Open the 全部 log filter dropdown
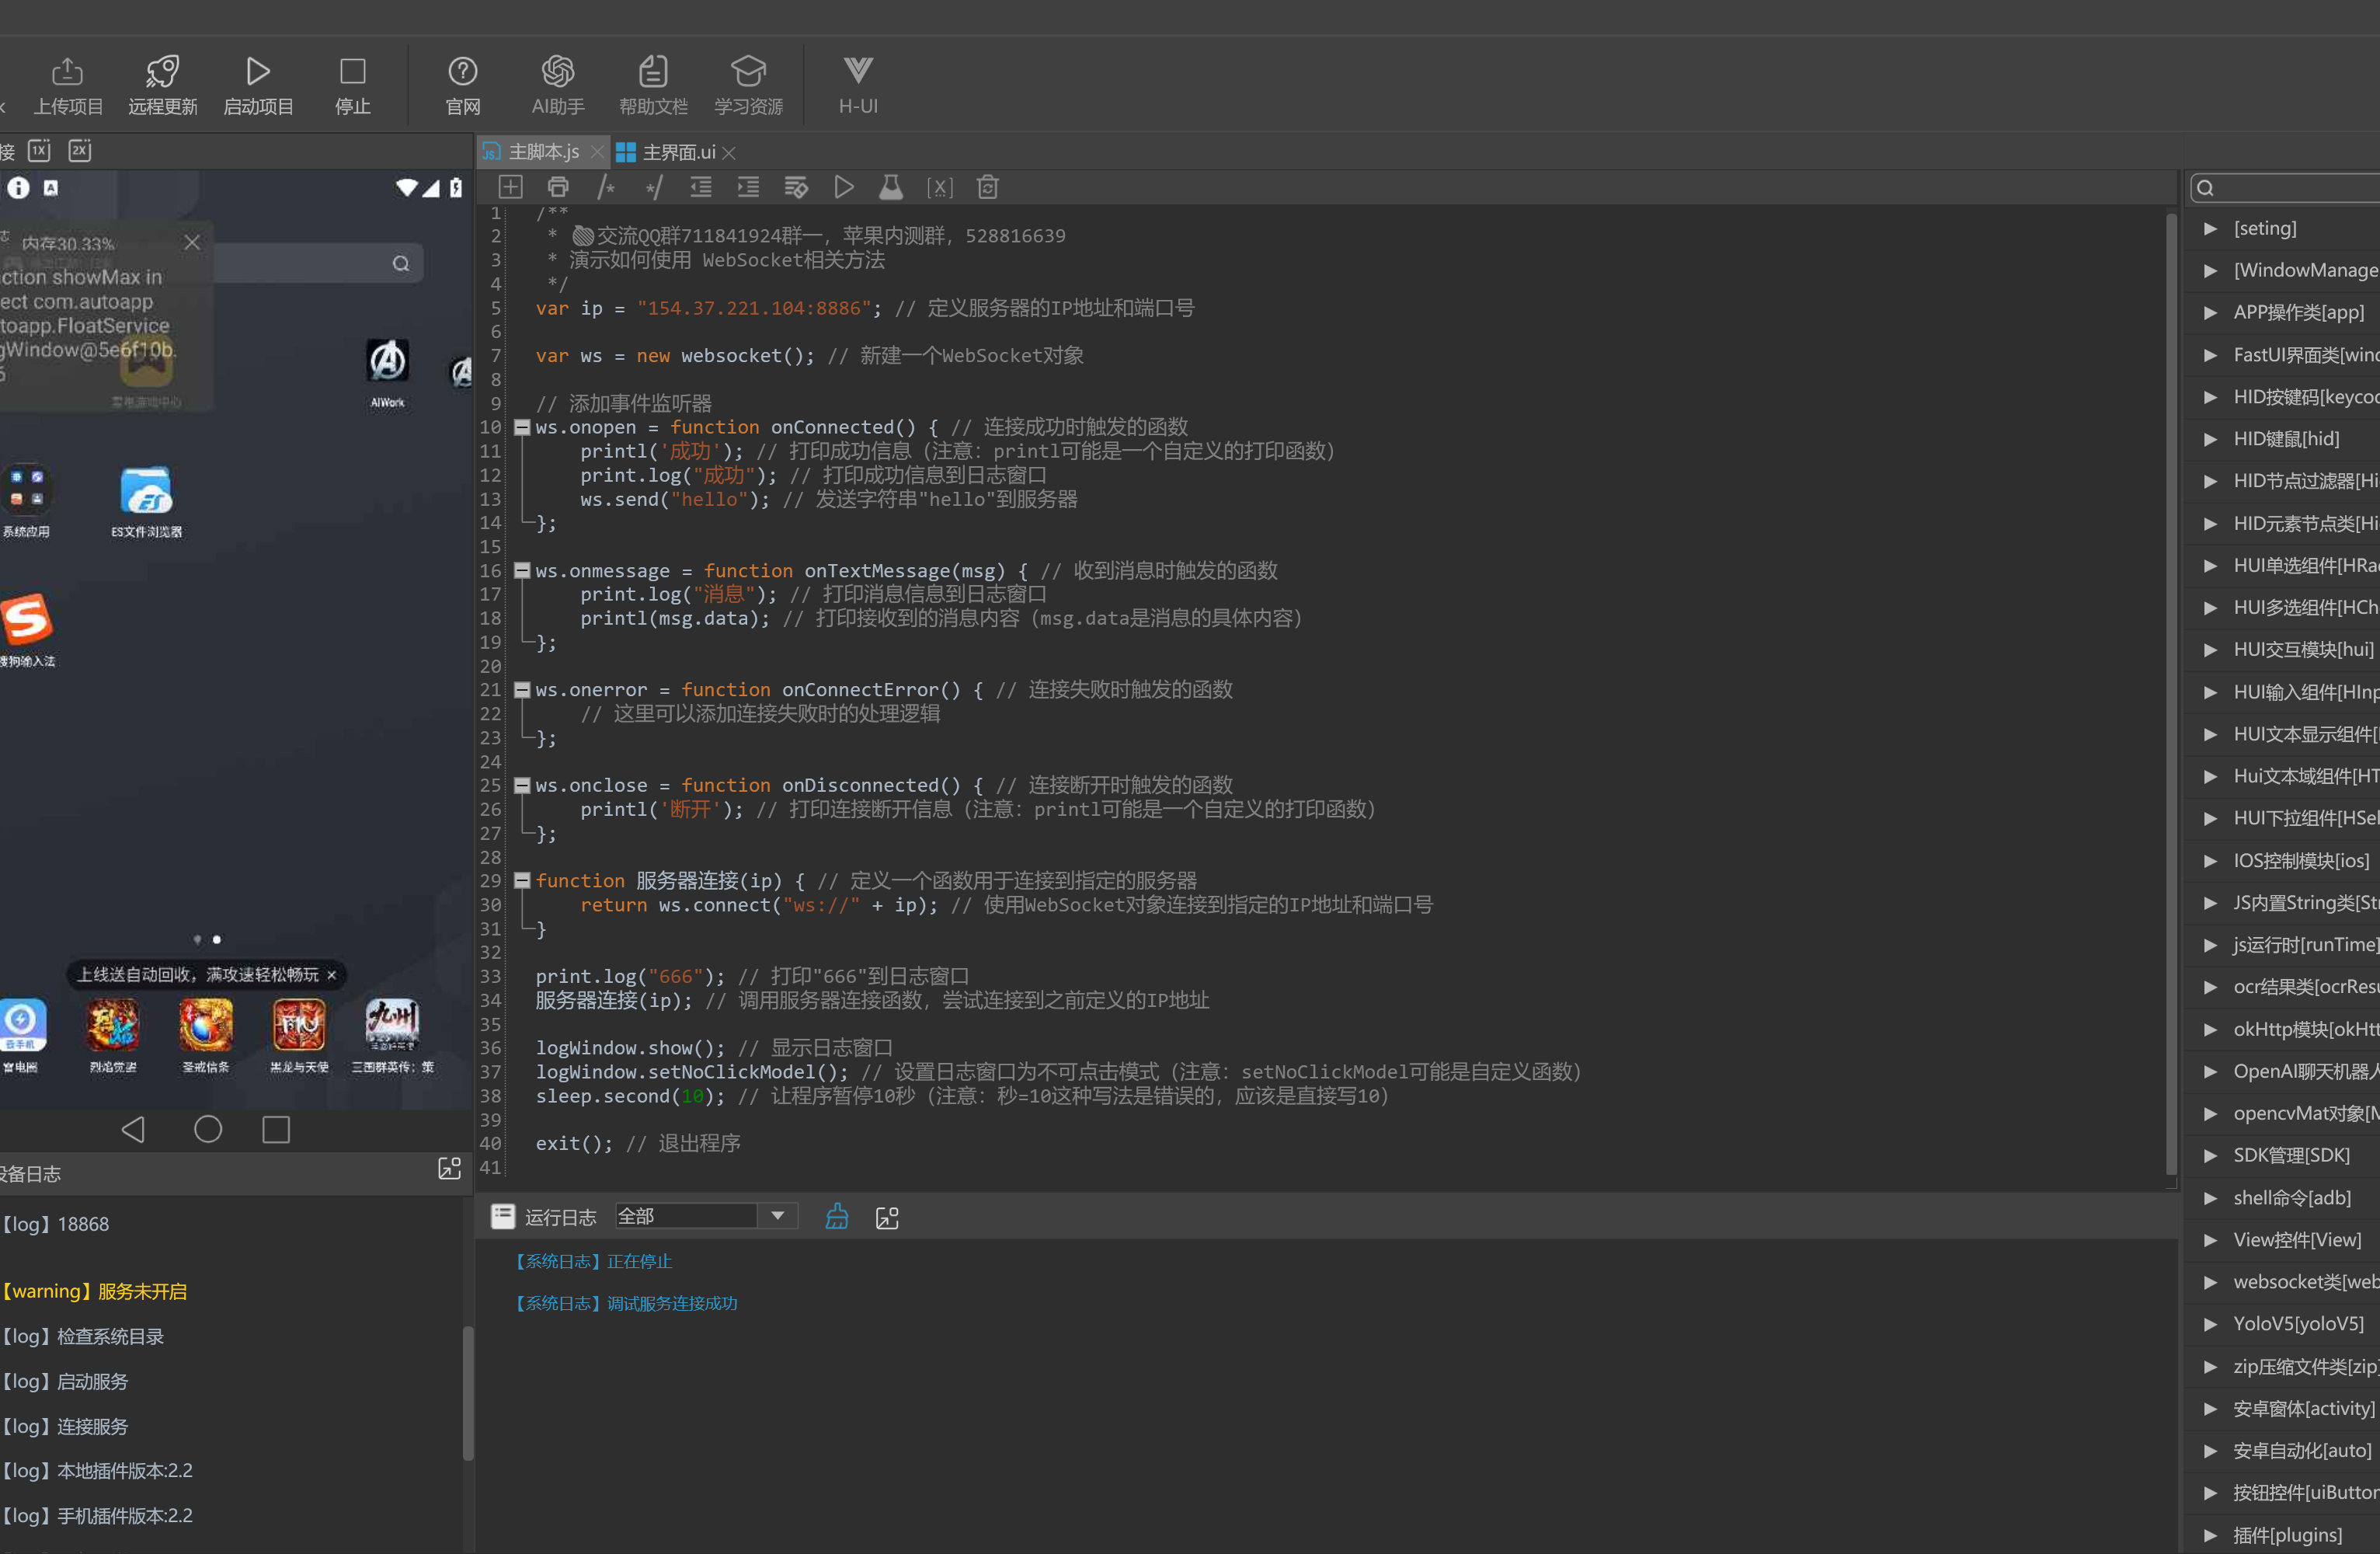Image resolution: width=2380 pixels, height=1554 pixels. tap(777, 1216)
